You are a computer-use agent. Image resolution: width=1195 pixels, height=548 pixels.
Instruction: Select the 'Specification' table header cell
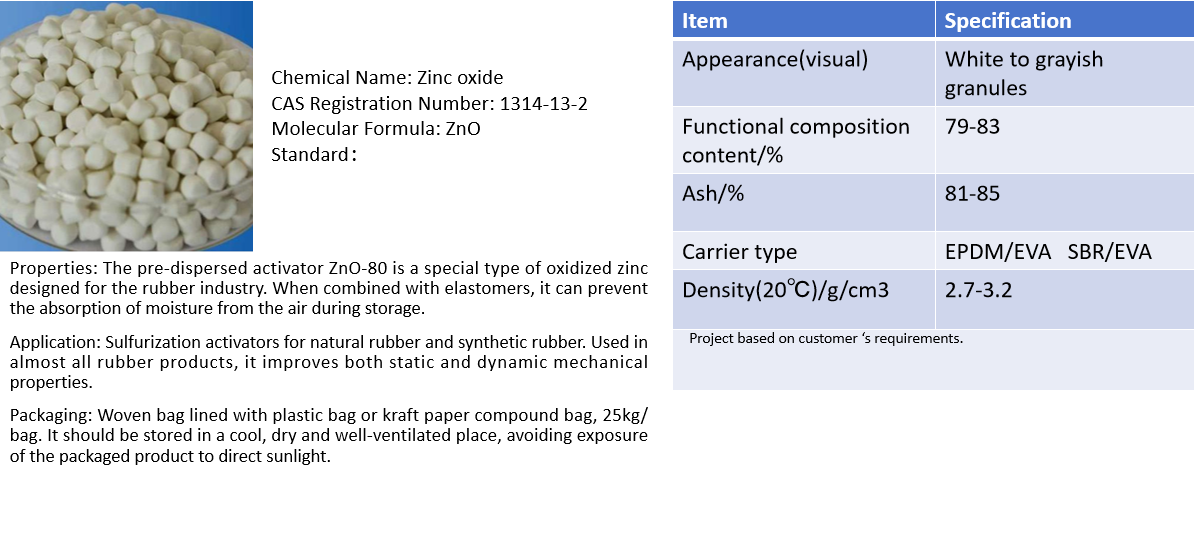(1007, 21)
